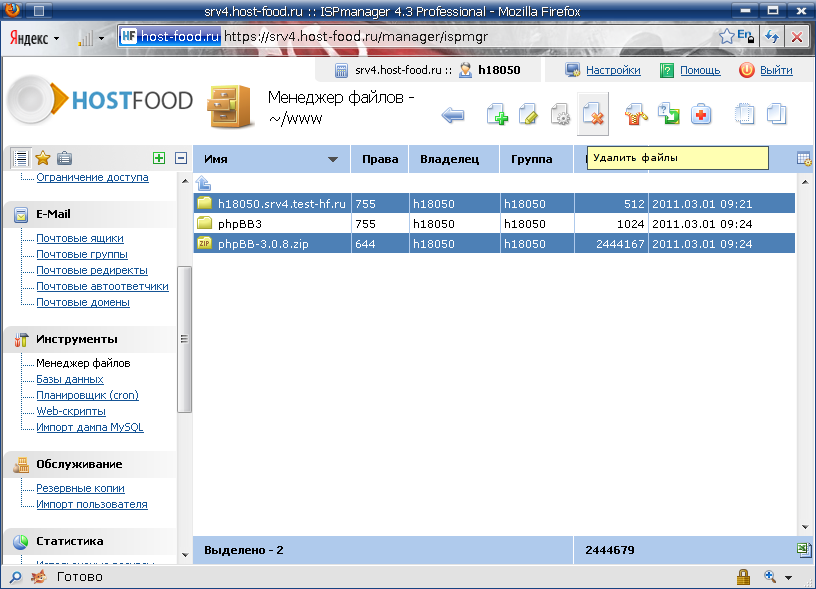Switch to the list view menu icon
The width and height of the screenshot is (816, 589).
point(21,158)
